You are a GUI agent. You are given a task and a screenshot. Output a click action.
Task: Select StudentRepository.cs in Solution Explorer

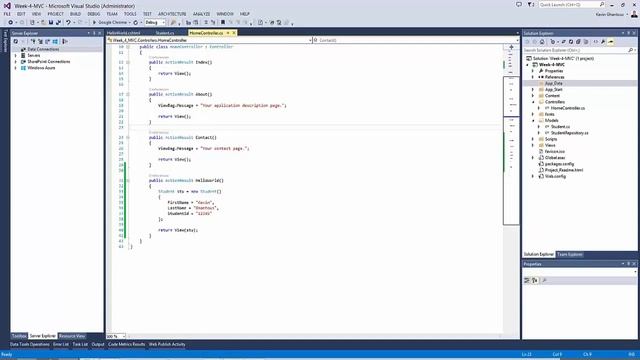[x=569, y=133]
